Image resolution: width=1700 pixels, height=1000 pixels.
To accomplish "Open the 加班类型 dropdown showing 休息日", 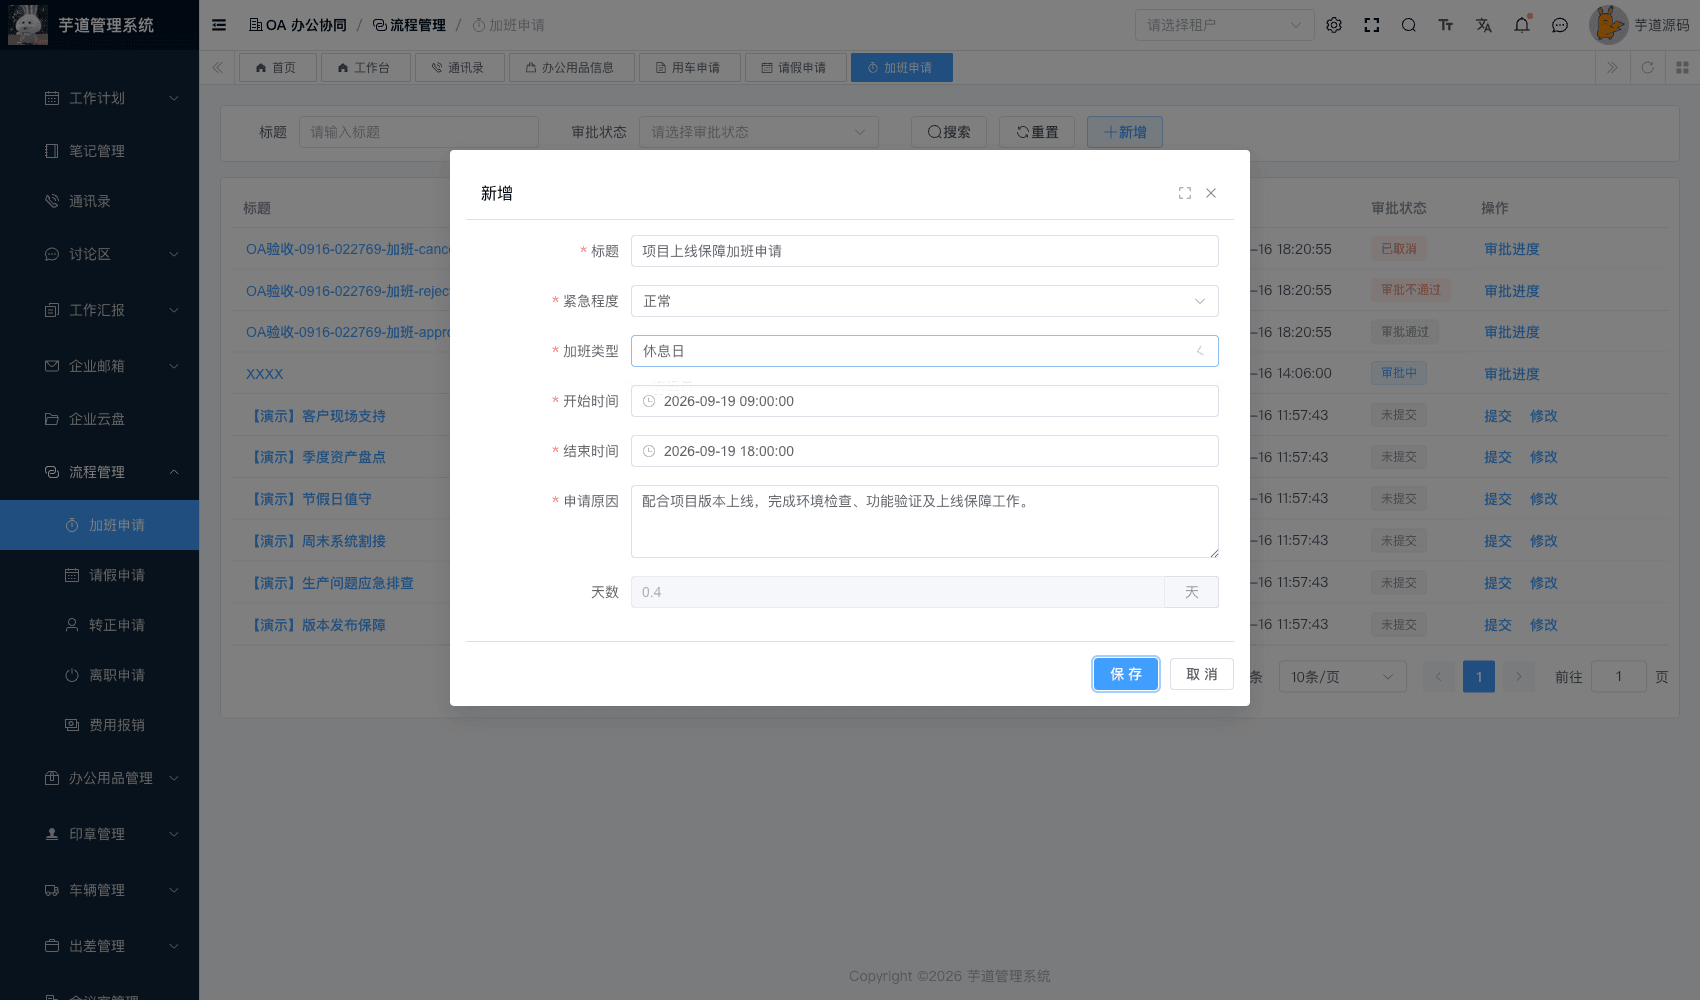I will [x=925, y=351].
